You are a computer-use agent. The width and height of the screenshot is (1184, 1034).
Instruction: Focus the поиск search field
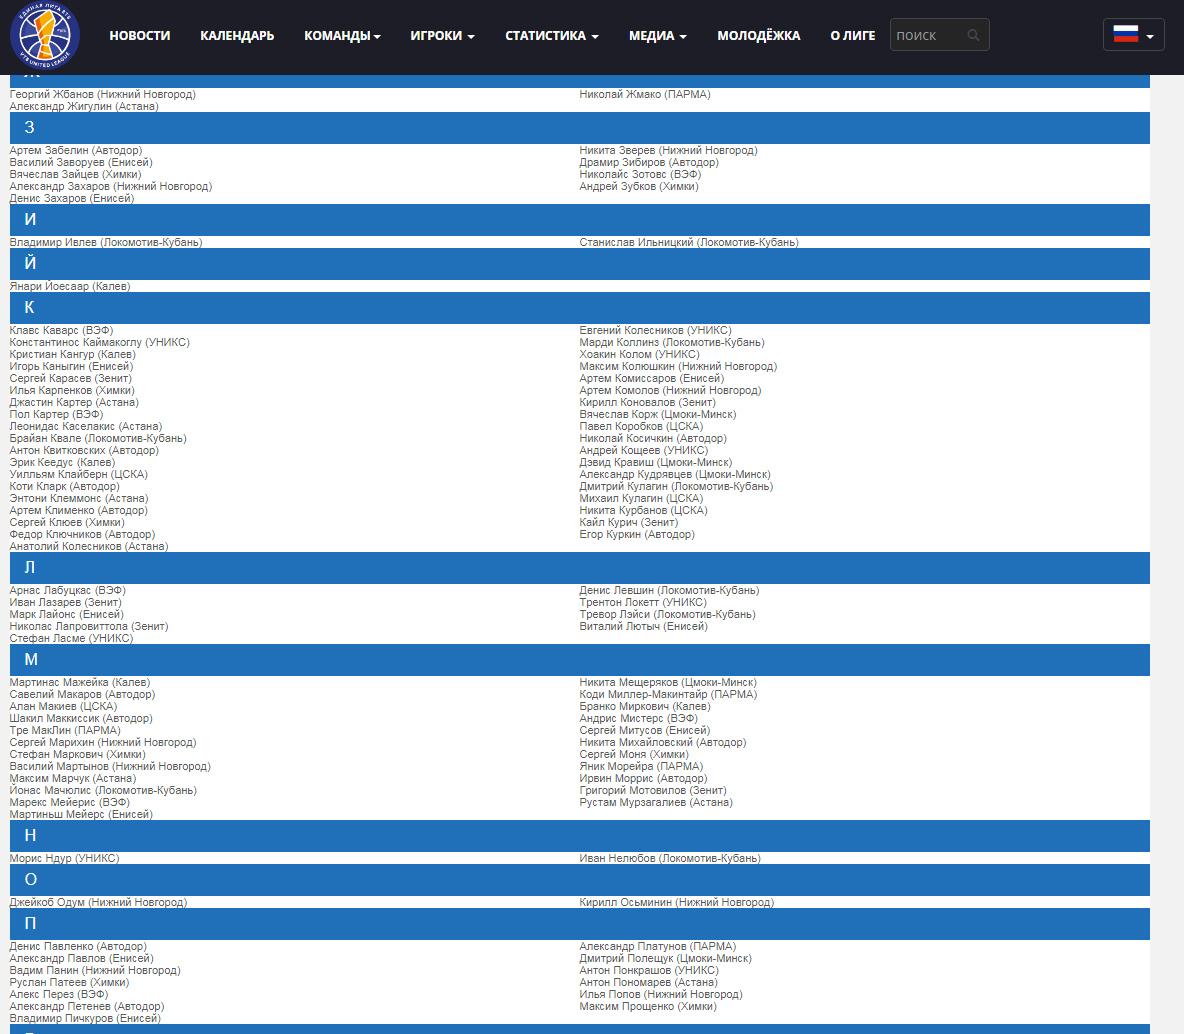point(939,35)
